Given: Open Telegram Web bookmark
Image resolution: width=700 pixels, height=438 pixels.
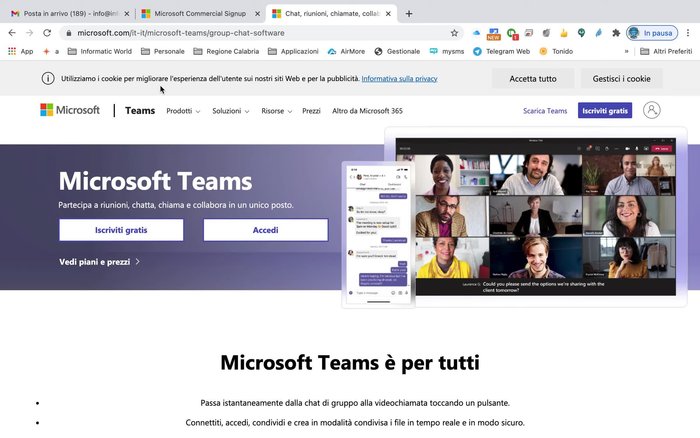Looking at the screenshot, I should coord(501,51).
